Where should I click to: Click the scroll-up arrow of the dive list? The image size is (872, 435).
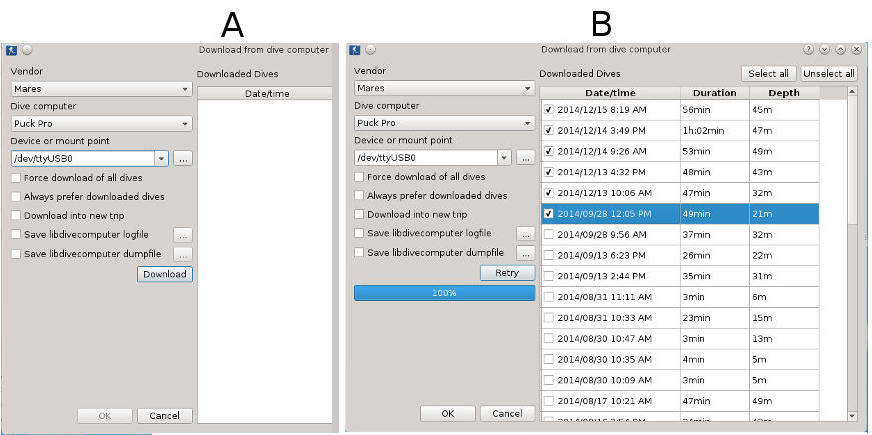pos(852,92)
